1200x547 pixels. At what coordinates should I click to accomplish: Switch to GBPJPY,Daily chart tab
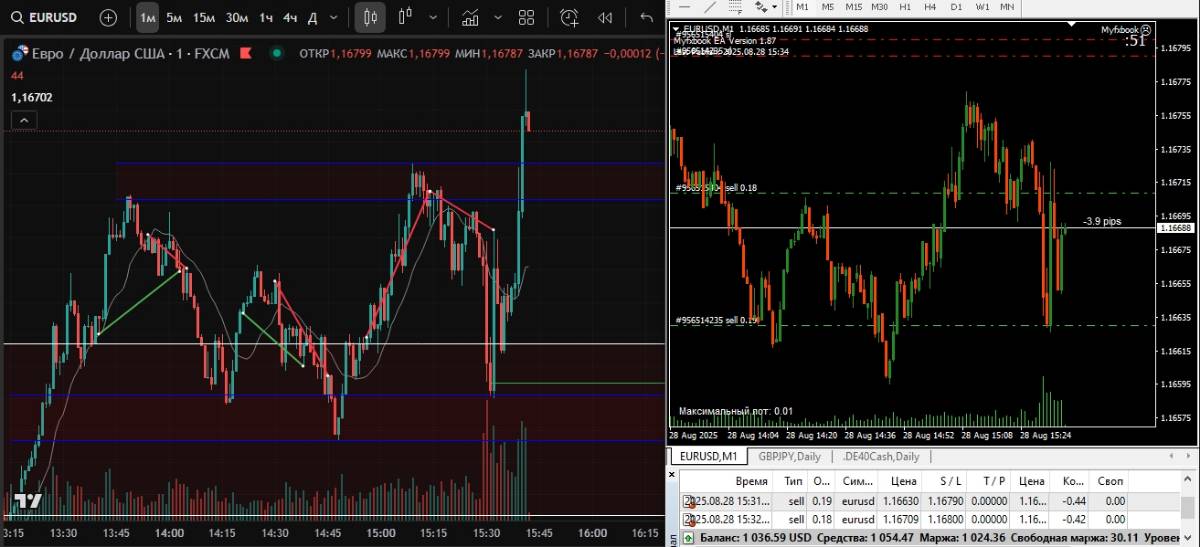click(789, 456)
